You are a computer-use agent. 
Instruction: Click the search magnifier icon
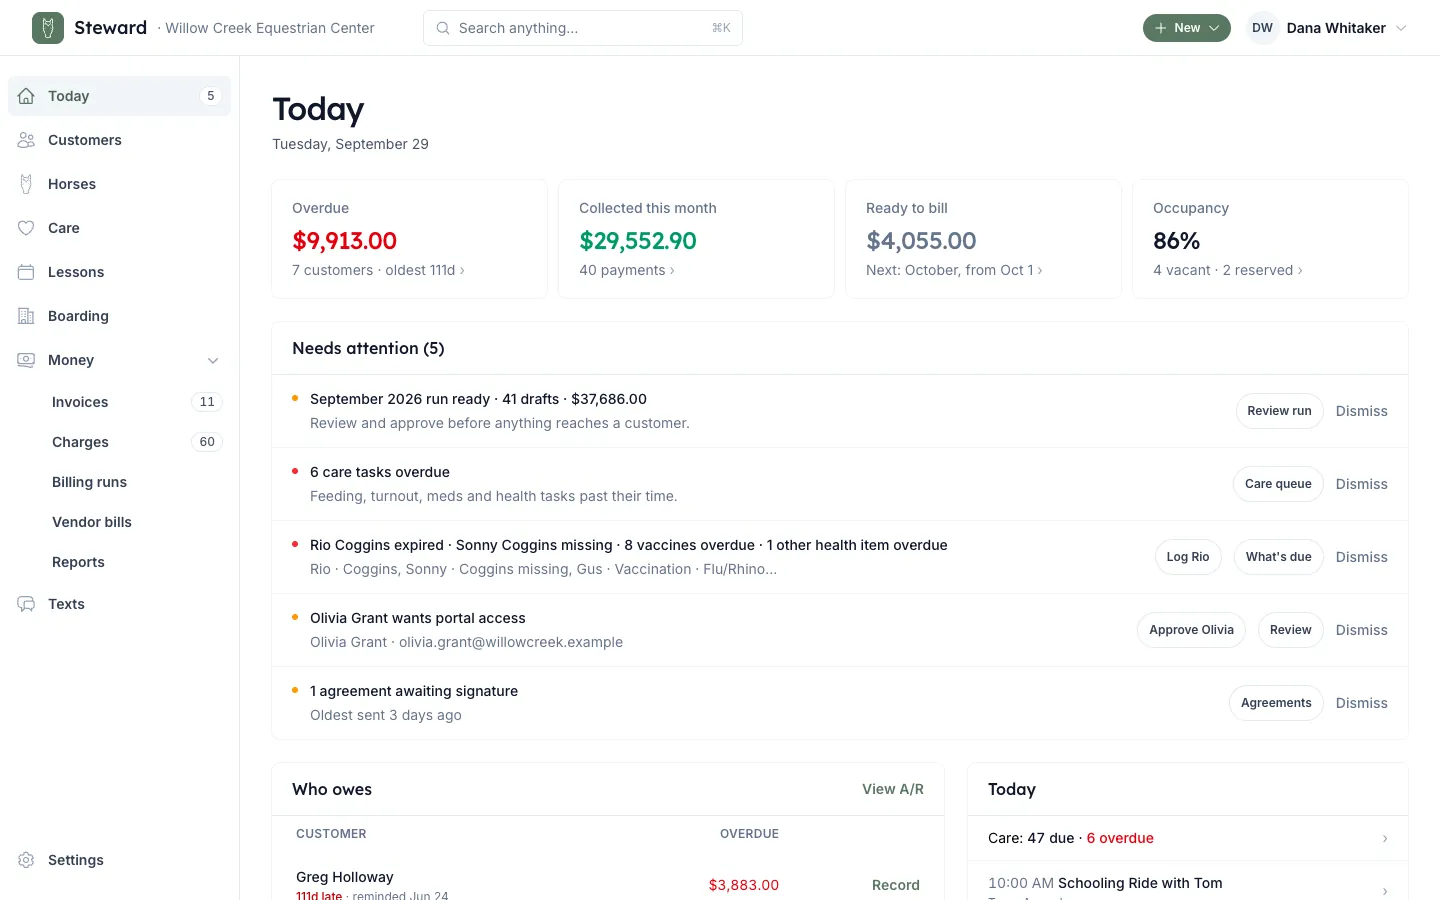point(443,28)
